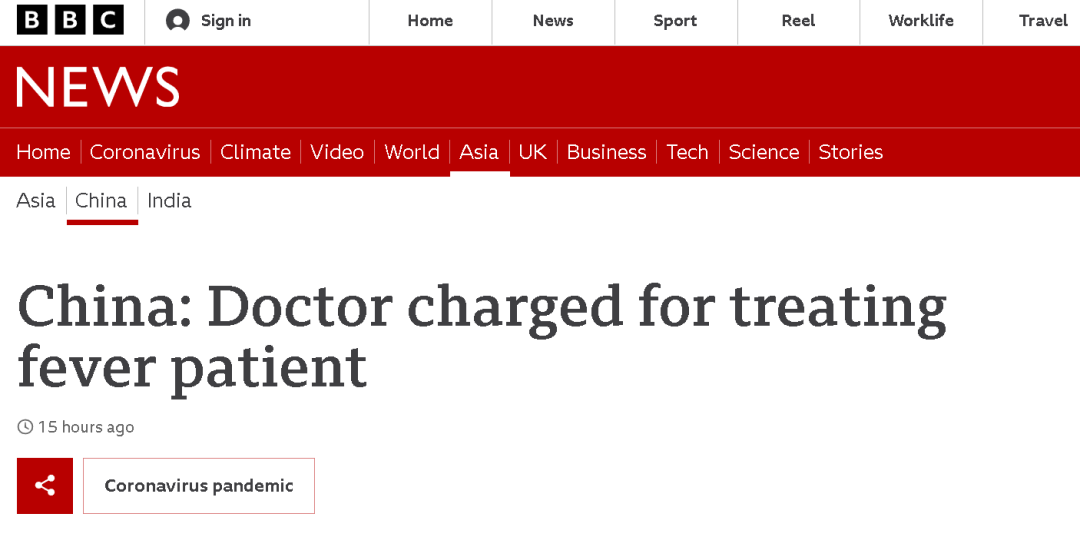Viewport: 1080px width, 537px height.
Task: Open the Reel top navigation link
Action: [798, 21]
